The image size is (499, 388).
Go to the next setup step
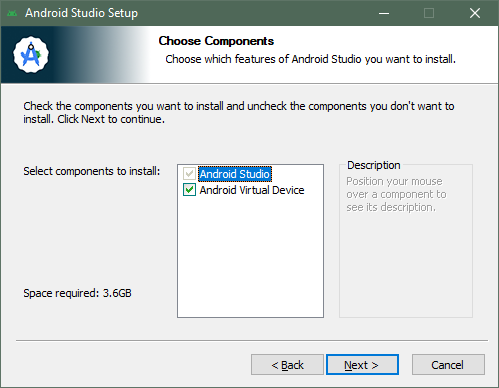point(362,365)
